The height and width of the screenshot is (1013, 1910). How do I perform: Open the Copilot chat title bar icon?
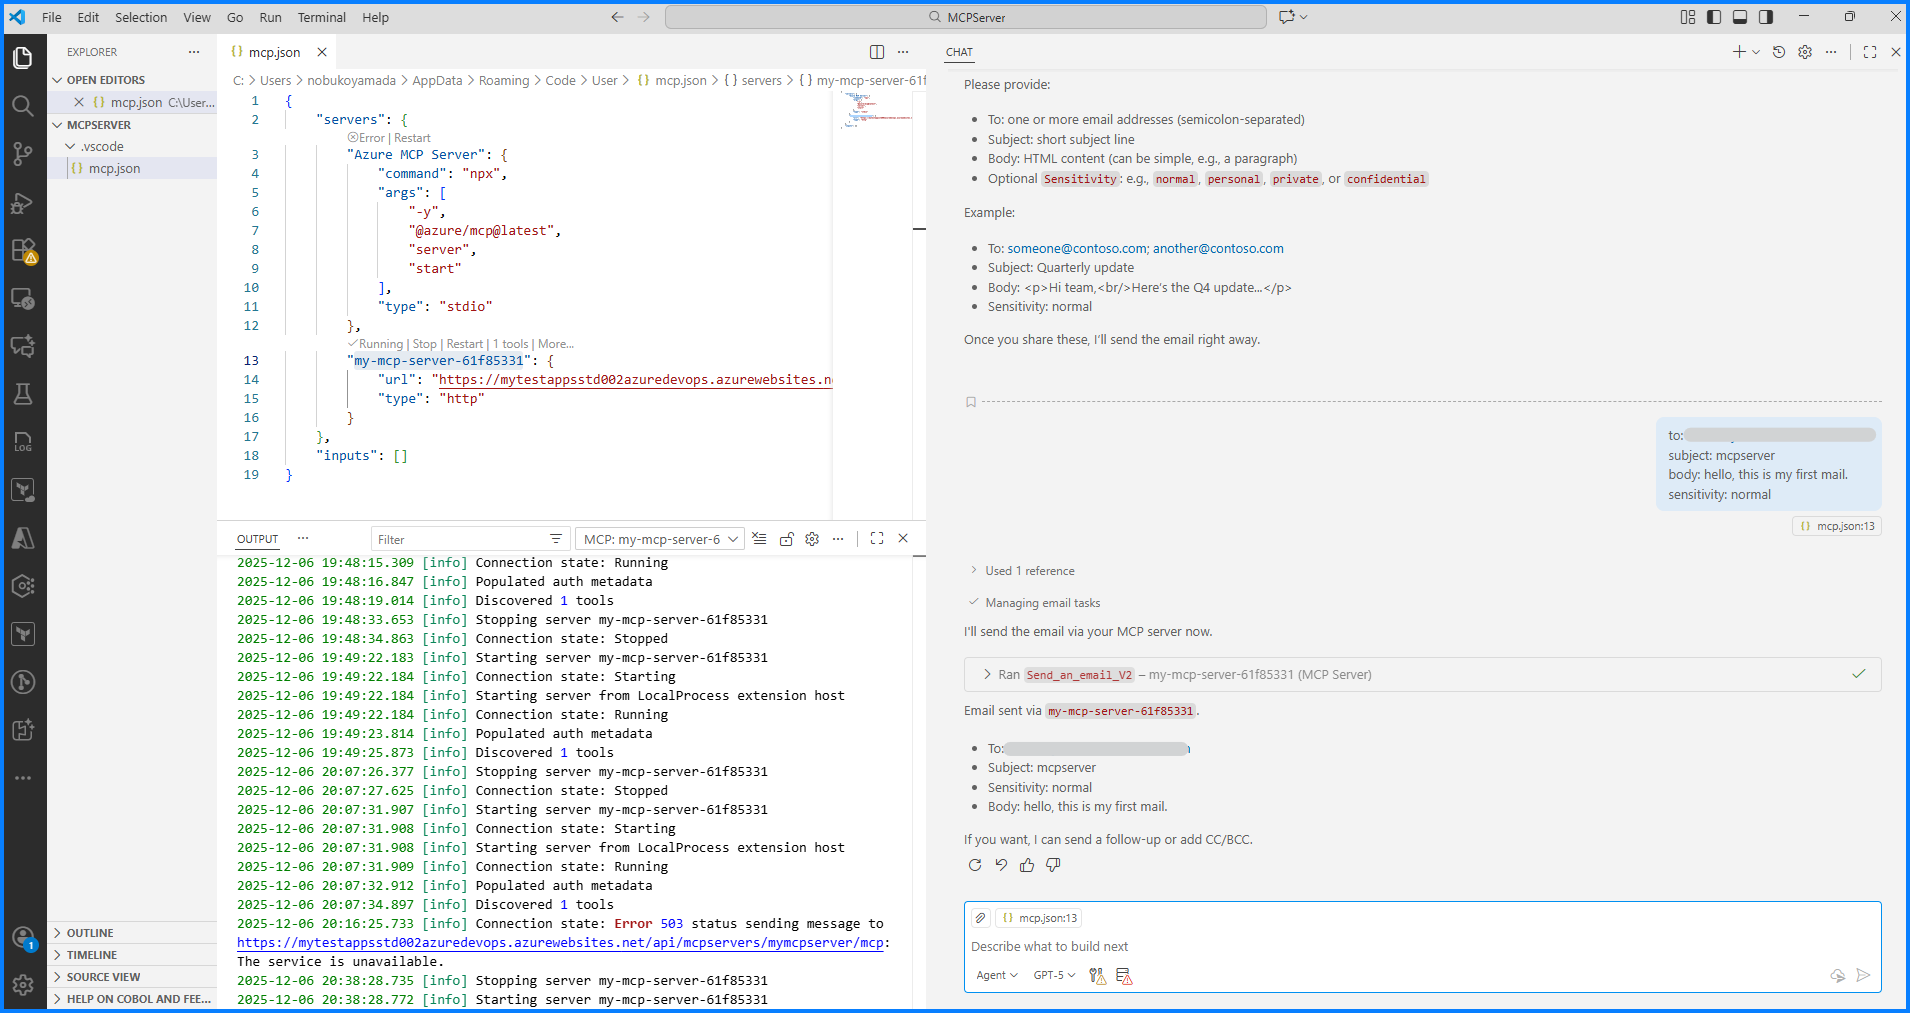(1287, 17)
